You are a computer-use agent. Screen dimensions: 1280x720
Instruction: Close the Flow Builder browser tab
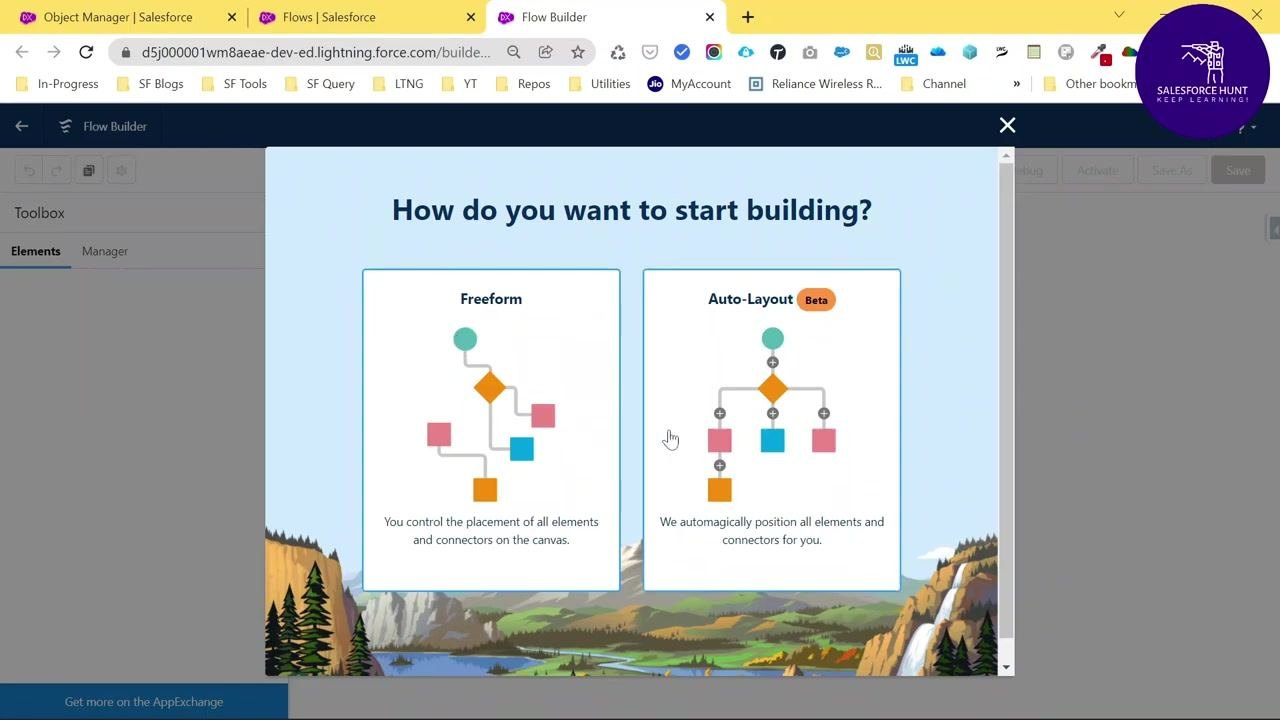tap(710, 17)
